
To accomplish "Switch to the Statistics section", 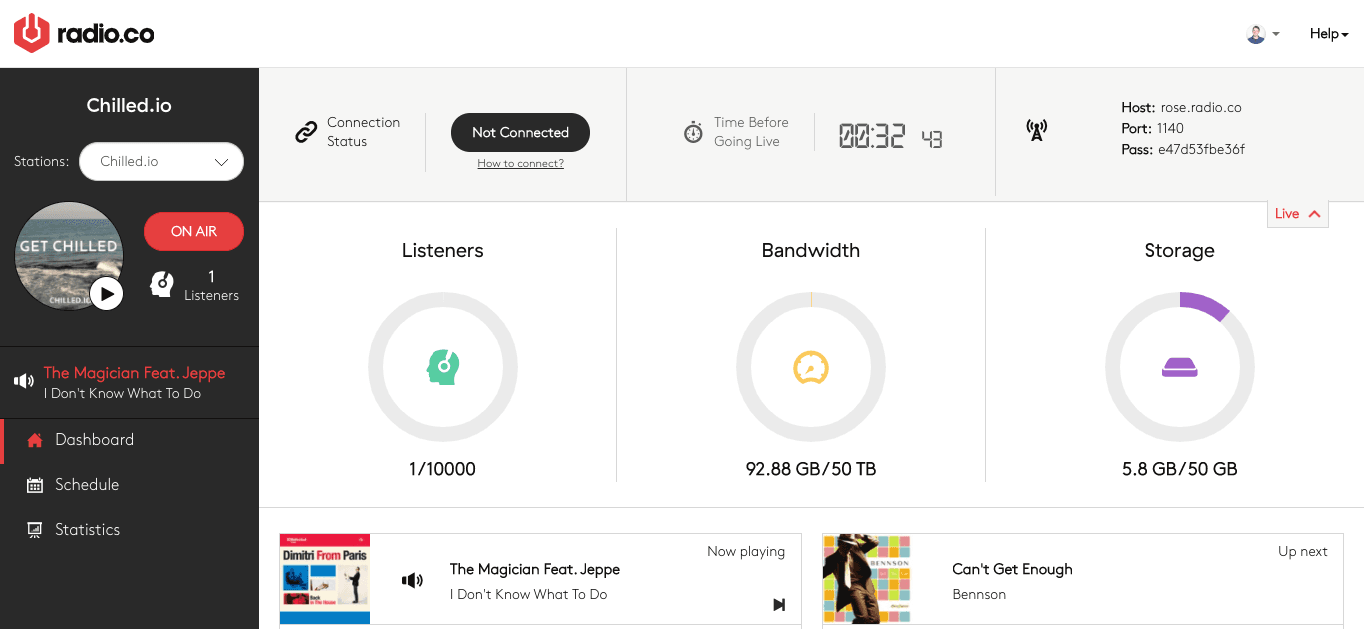I will [x=86, y=529].
